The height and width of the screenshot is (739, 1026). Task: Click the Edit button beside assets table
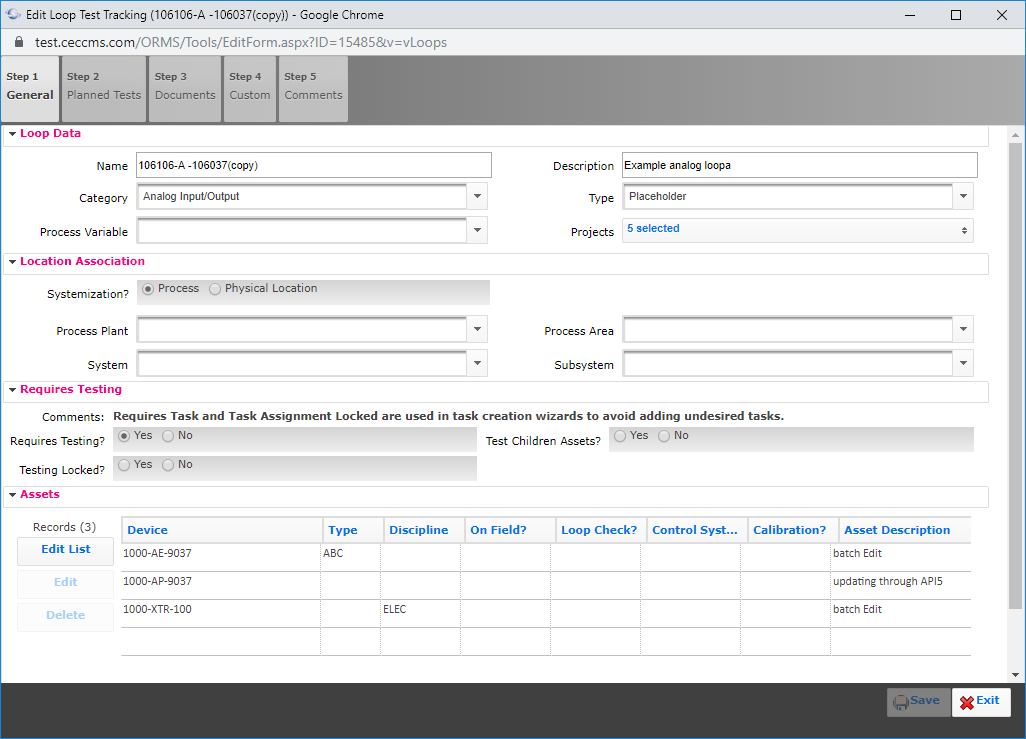(65, 583)
